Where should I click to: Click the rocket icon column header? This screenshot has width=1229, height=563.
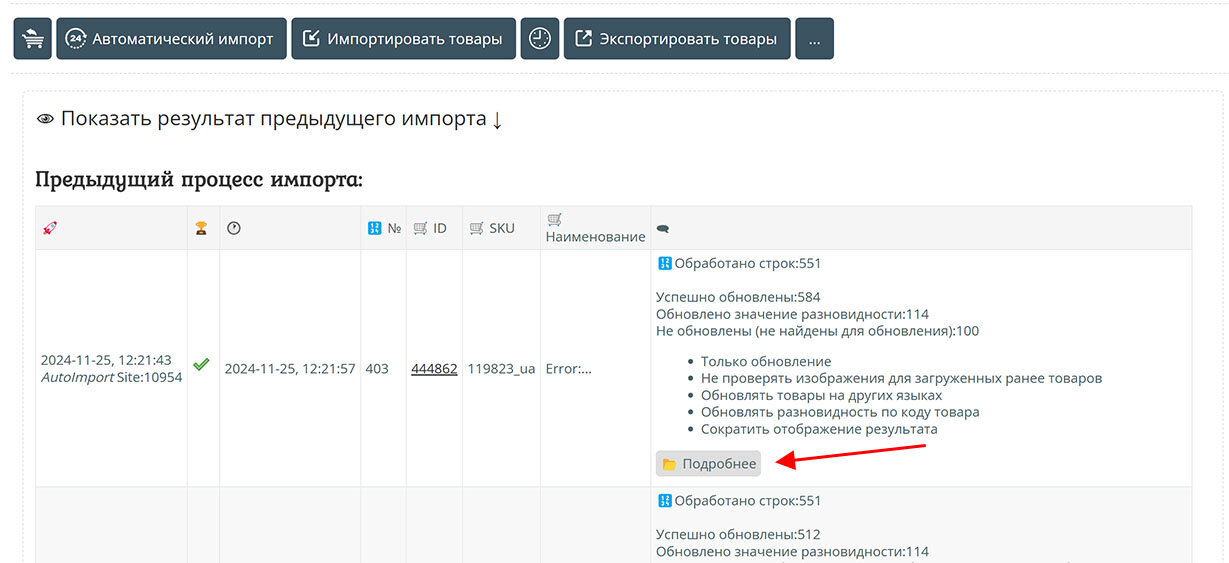pos(50,228)
